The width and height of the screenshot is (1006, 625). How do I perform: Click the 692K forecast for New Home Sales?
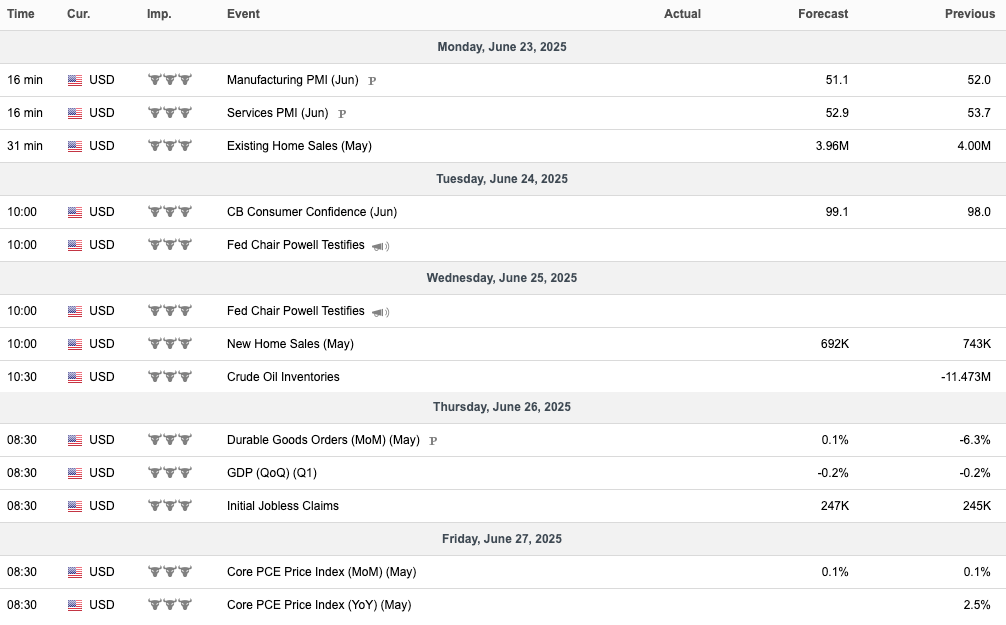pyautogui.click(x=835, y=344)
